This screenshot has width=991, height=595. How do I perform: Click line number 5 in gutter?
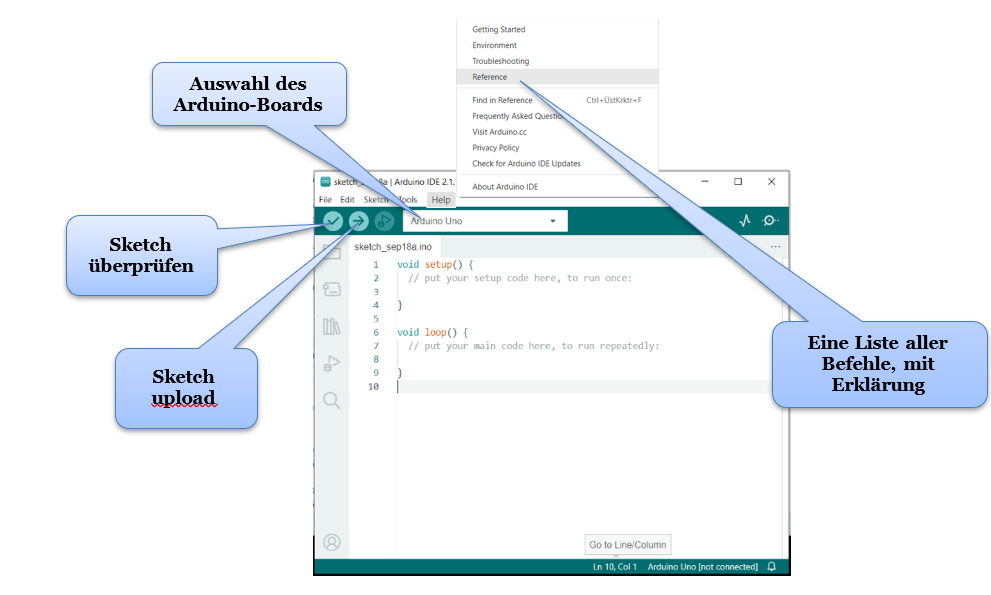coord(376,319)
